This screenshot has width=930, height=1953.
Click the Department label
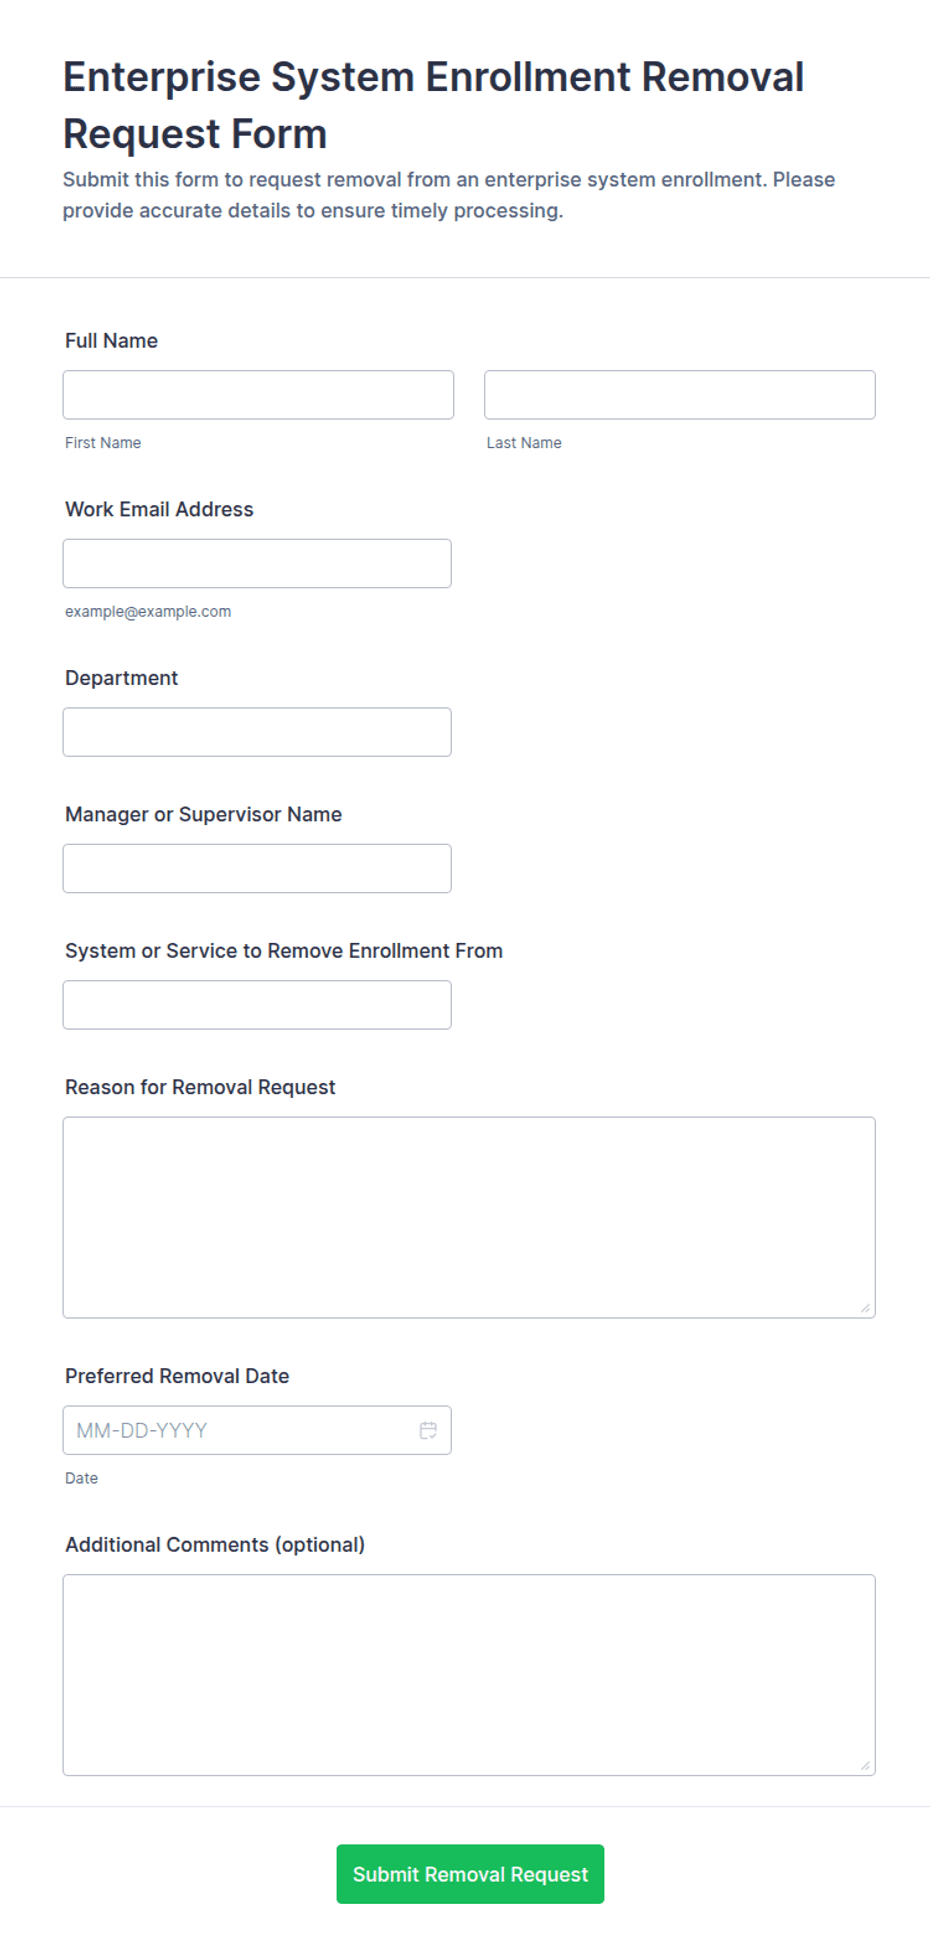coord(121,678)
